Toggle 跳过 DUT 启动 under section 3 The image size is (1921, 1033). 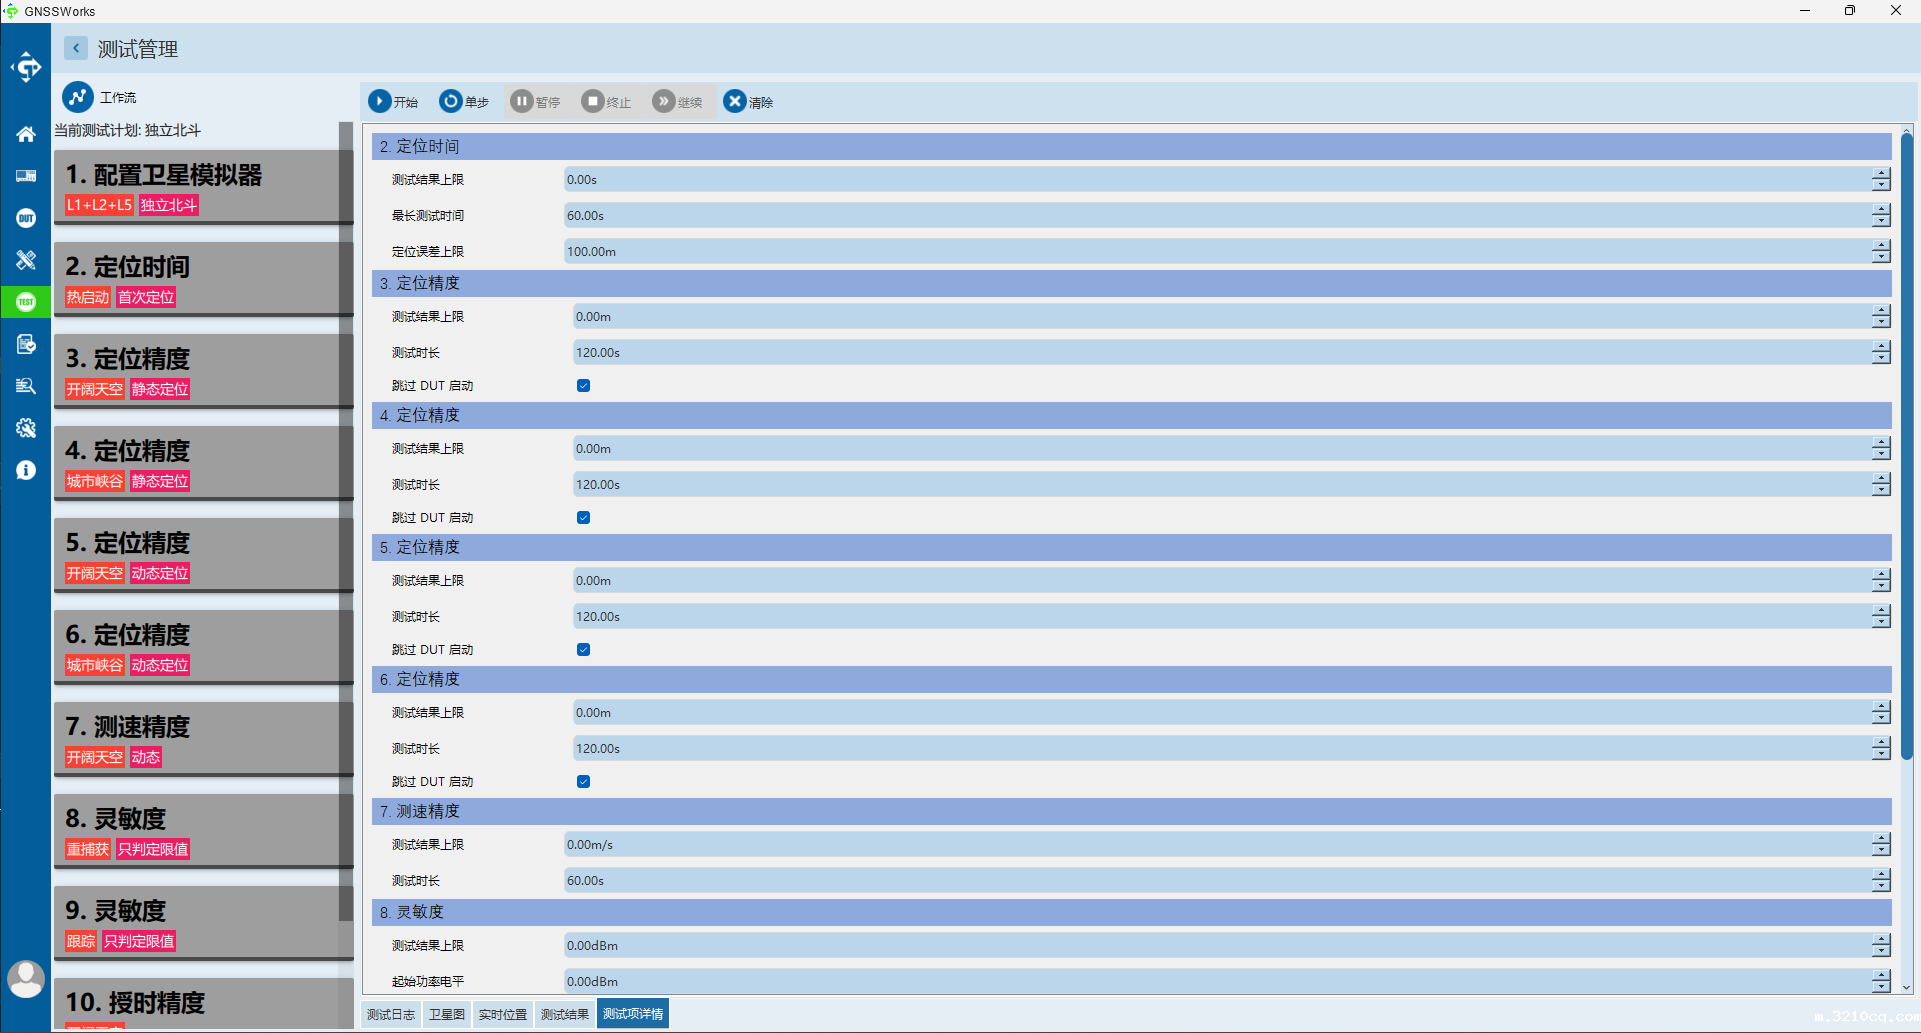click(583, 386)
